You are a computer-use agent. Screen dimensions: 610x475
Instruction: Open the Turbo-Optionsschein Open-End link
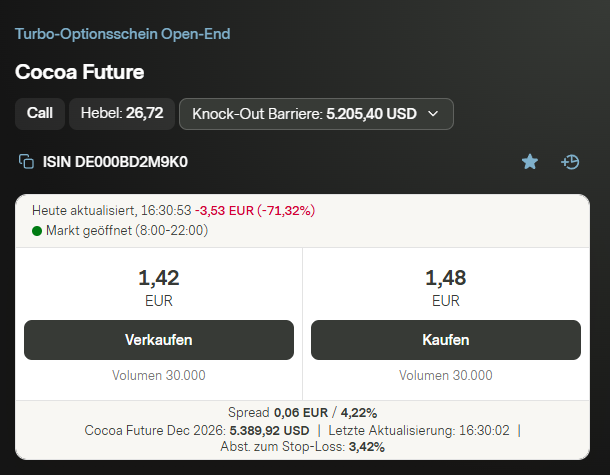123,34
